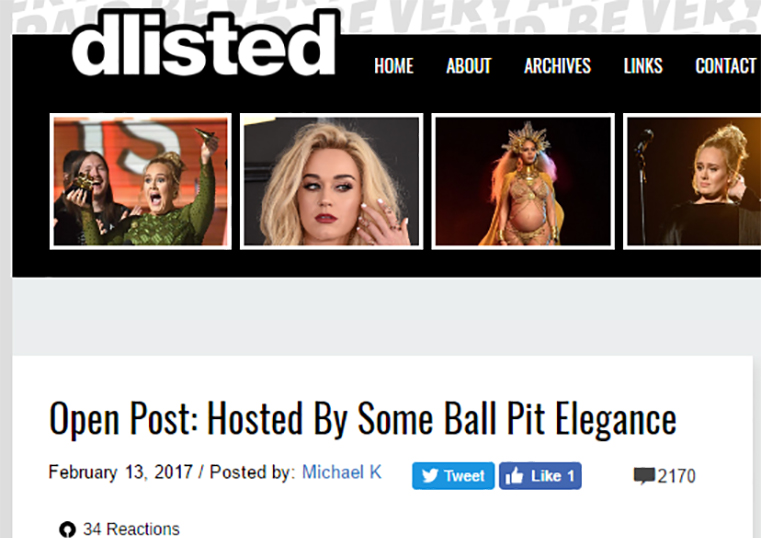Open the ARCHIVES menu item
Viewport: 761px width, 538px height.
[x=557, y=66]
